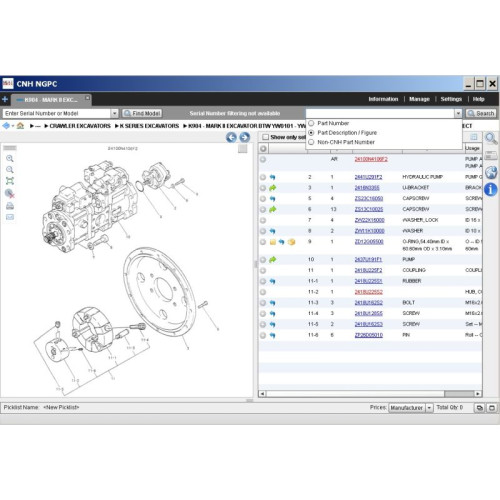Click blue arrow icon on PIN row
The width and height of the screenshot is (500, 500).
click(x=272, y=335)
